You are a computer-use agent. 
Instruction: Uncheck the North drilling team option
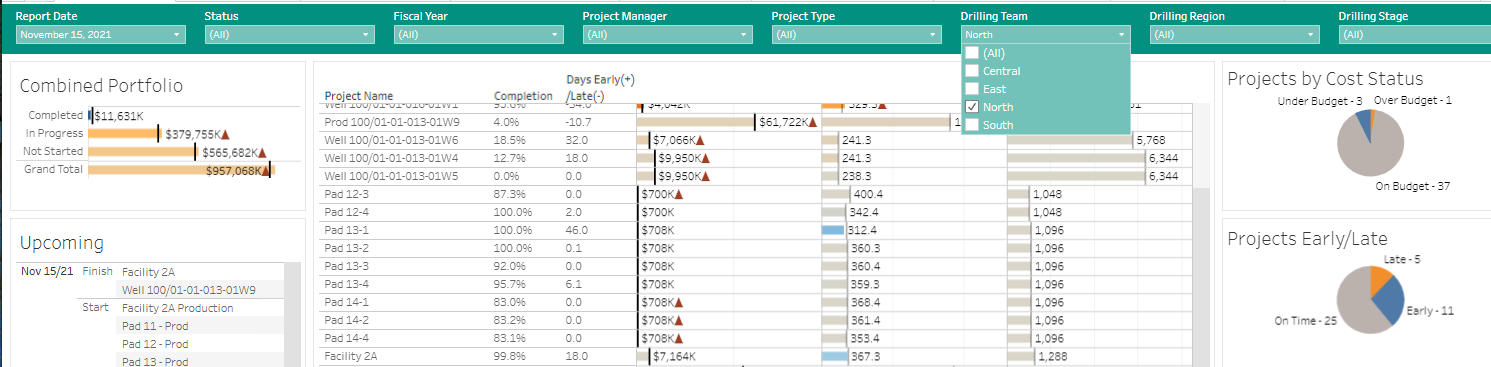click(971, 107)
